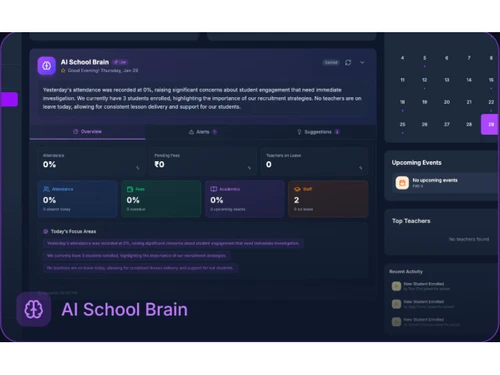Click the Pending Fees ₹0 stat
Viewport: 500px width, 375px height.
[x=203, y=161]
